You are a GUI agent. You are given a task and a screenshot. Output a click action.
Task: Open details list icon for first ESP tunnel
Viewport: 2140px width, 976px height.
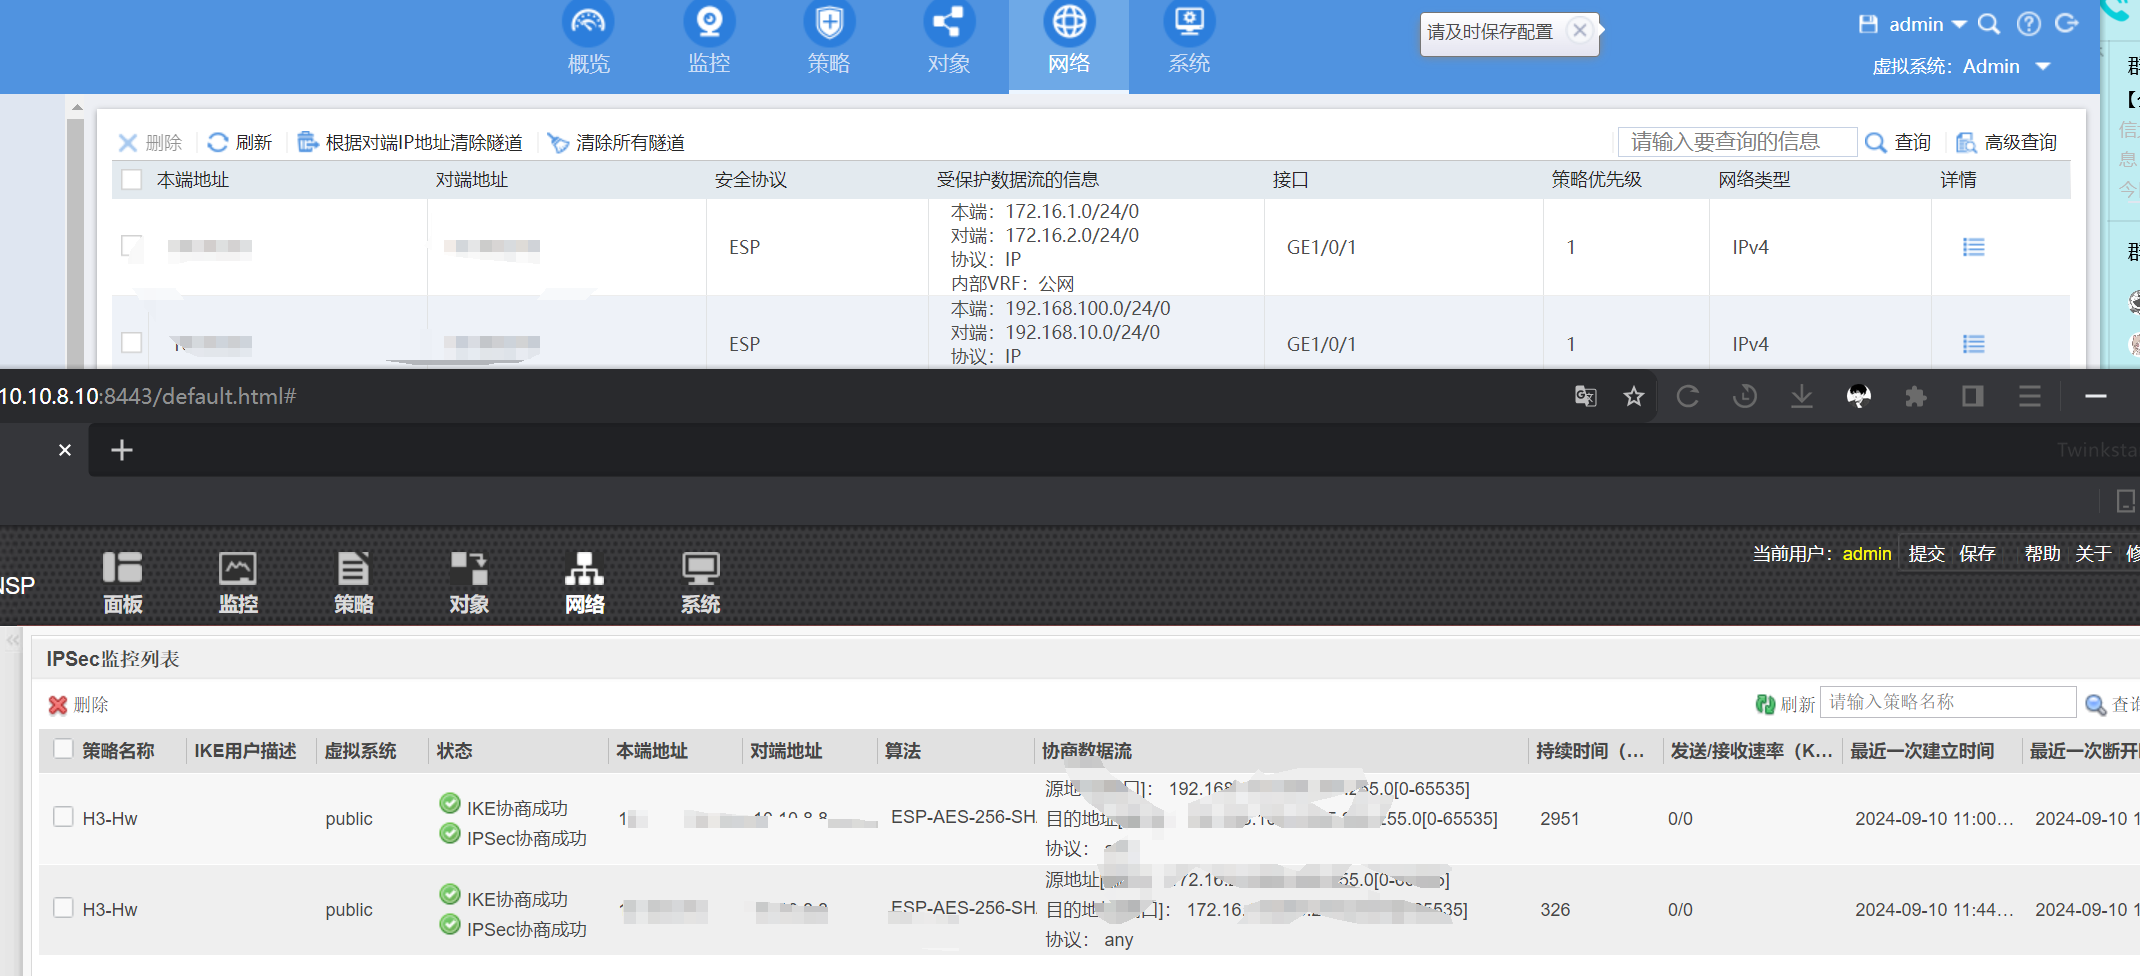[1973, 247]
